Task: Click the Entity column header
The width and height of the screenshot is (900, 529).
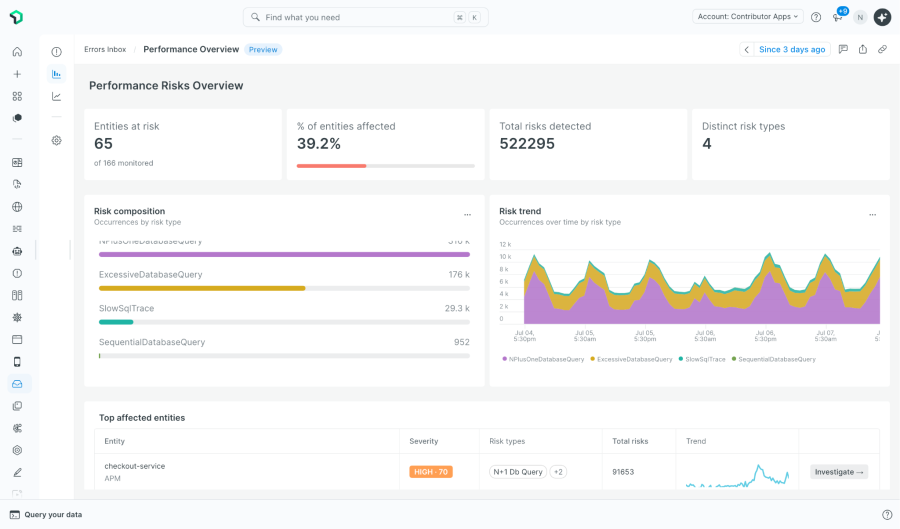Action: pos(114,441)
